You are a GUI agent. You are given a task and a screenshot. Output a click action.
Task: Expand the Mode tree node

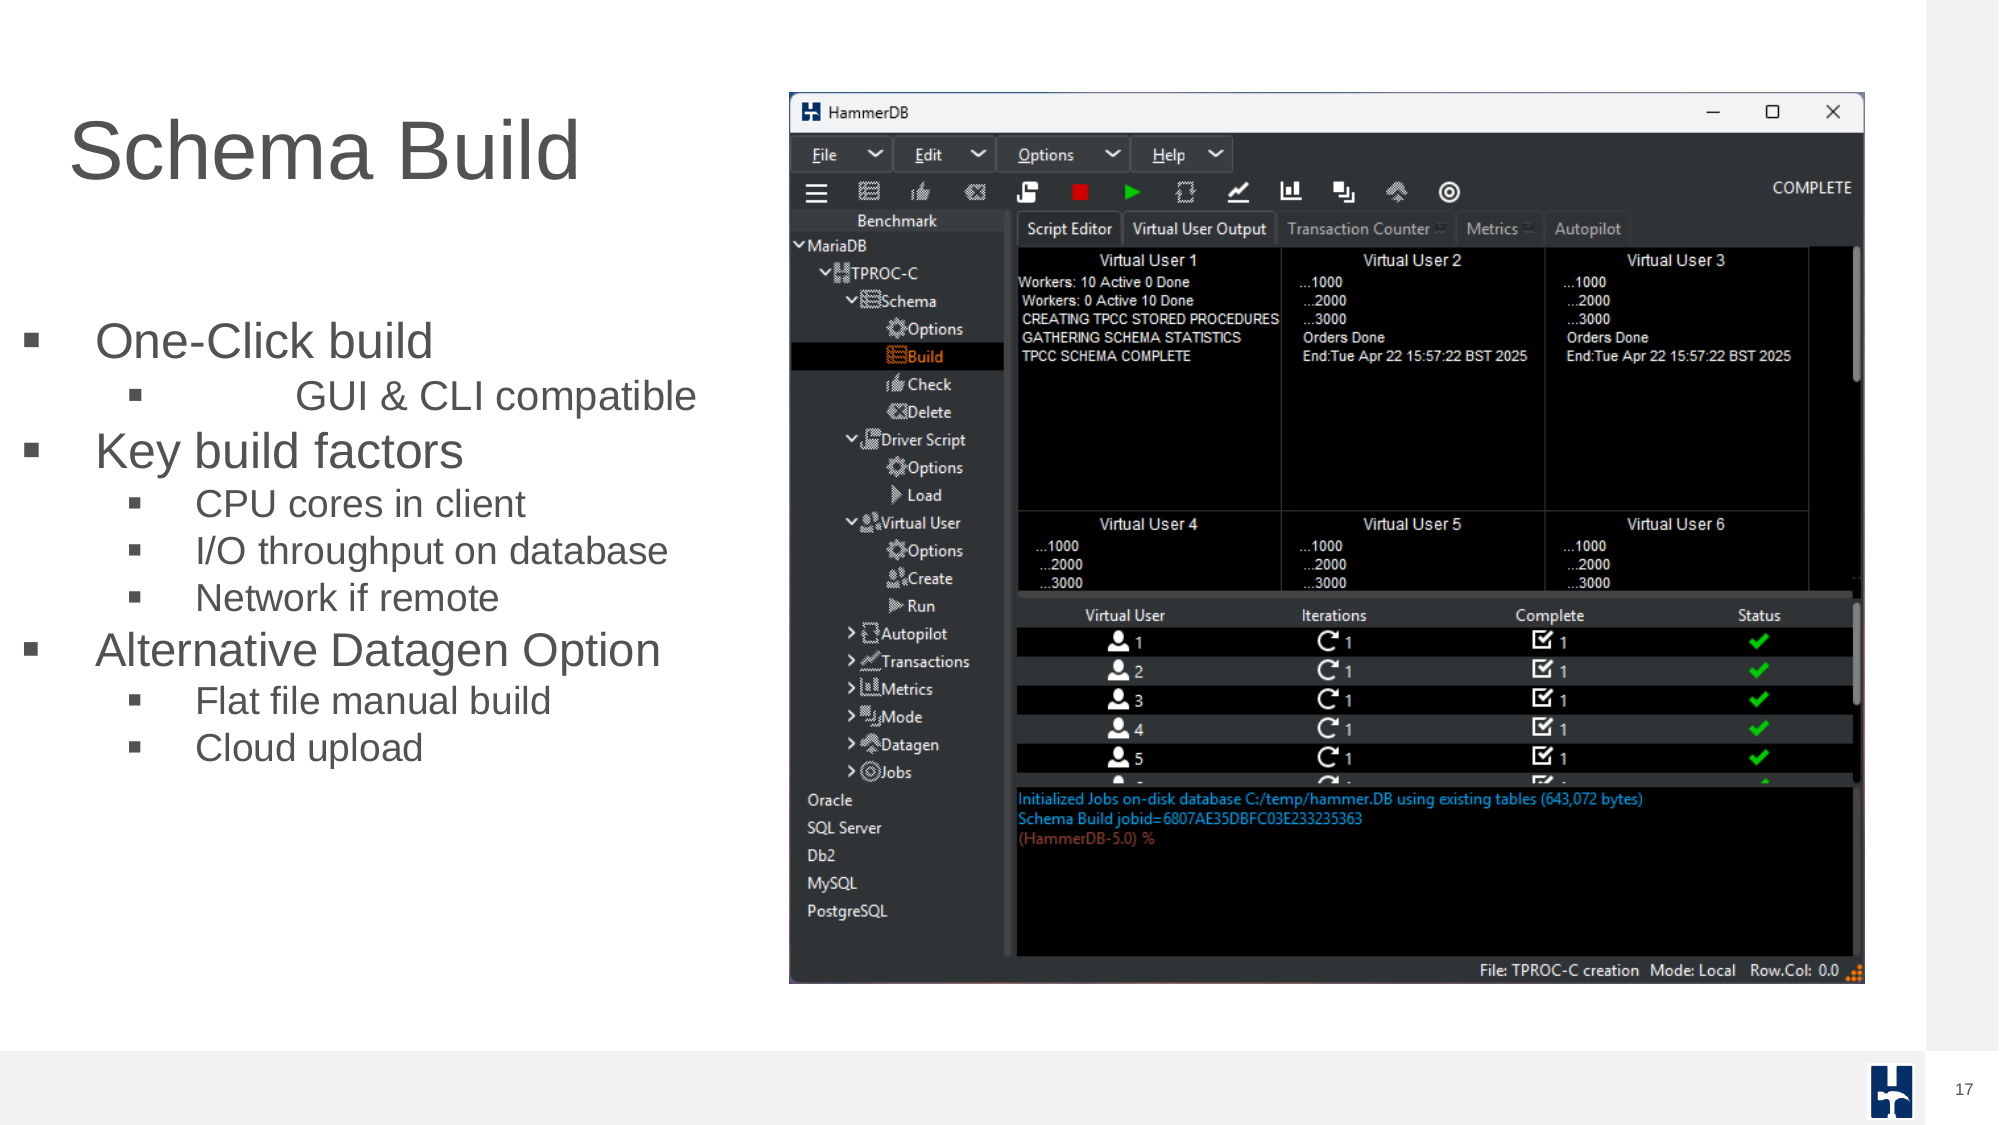(851, 716)
